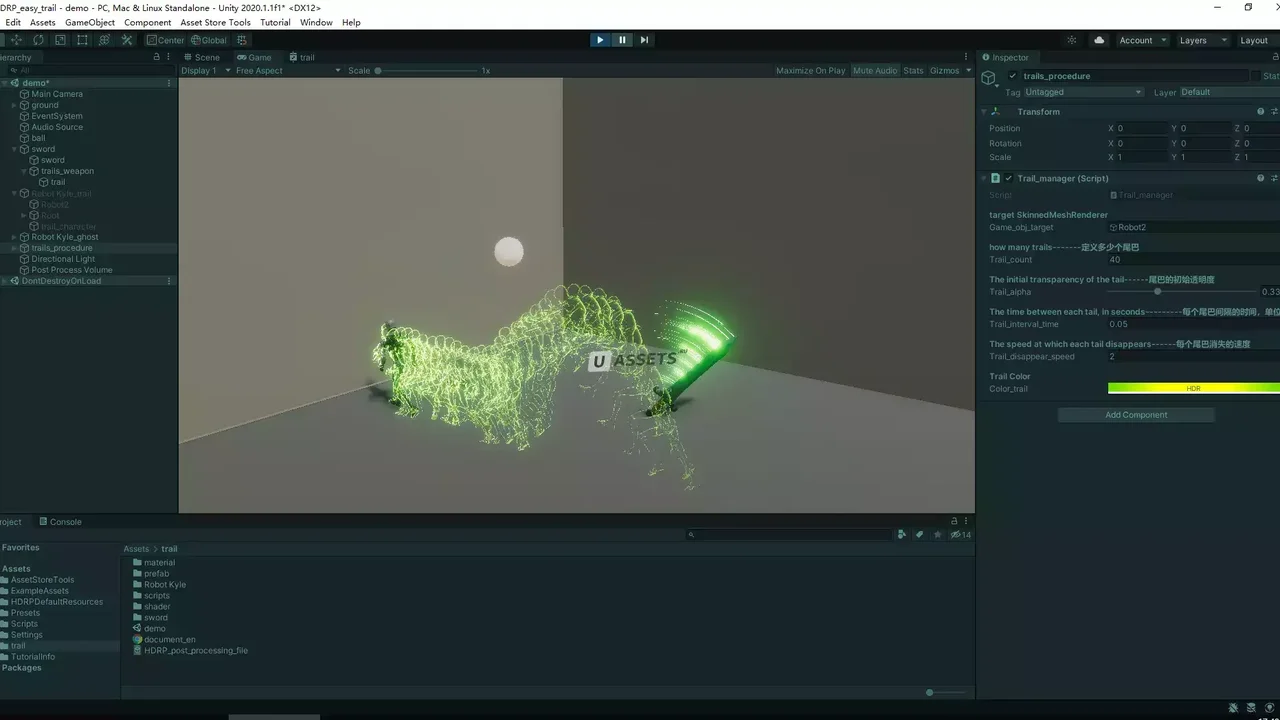This screenshot has width=1280, height=720.
Task: Open the Assets menu
Action: point(43,22)
